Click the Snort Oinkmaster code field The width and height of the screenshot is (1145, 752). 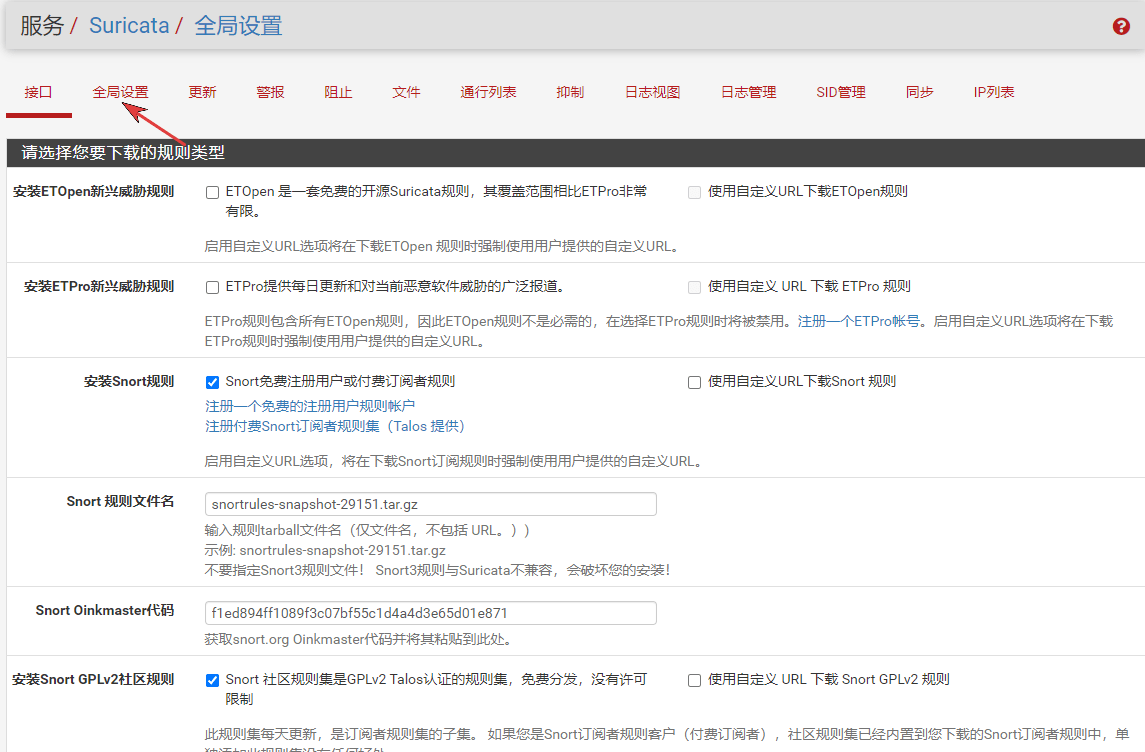tap(430, 613)
